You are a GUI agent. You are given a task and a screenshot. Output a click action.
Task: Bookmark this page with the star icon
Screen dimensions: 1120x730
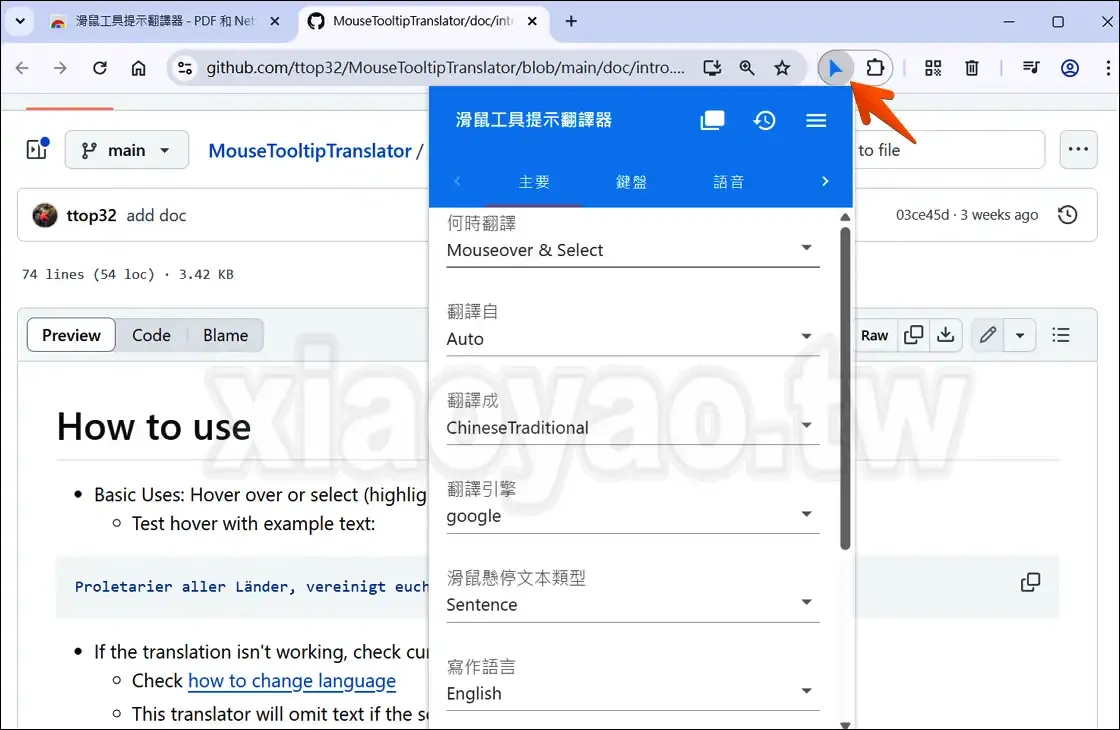click(782, 68)
